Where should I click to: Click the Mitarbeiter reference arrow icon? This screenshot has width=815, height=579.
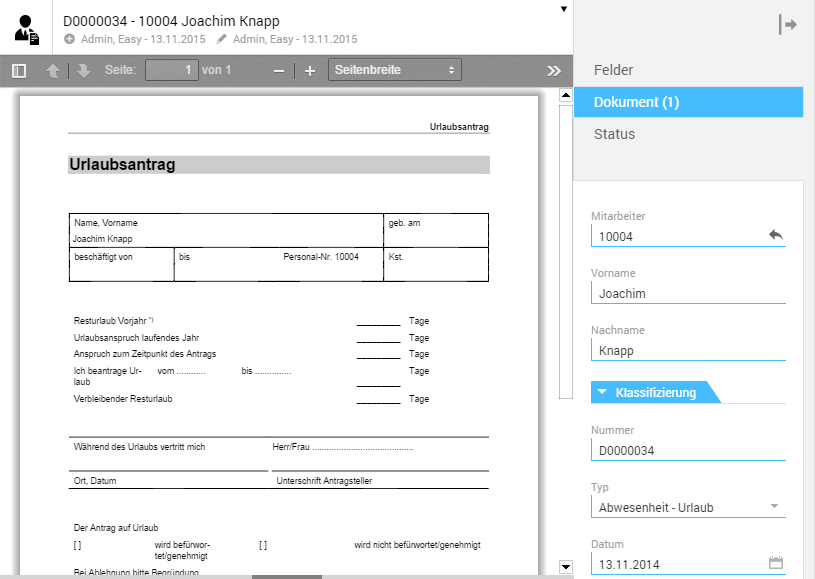pyautogui.click(x=775, y=234)
